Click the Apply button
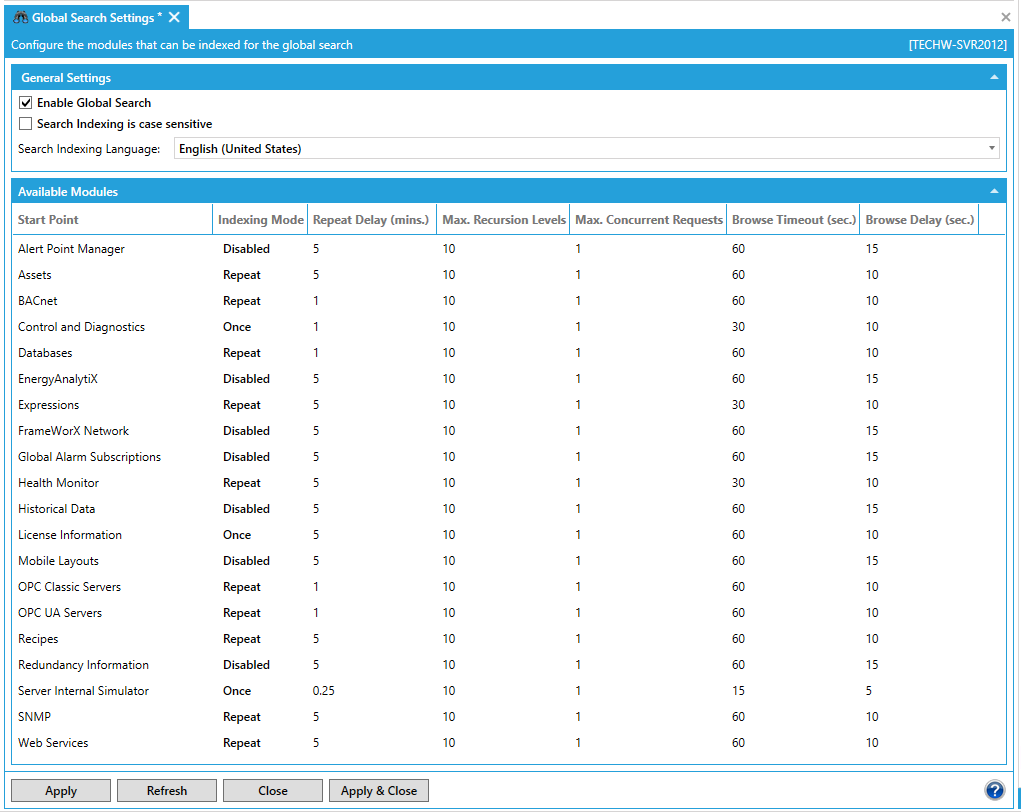This screenshot has height=812, width=1021. [61, 790]
